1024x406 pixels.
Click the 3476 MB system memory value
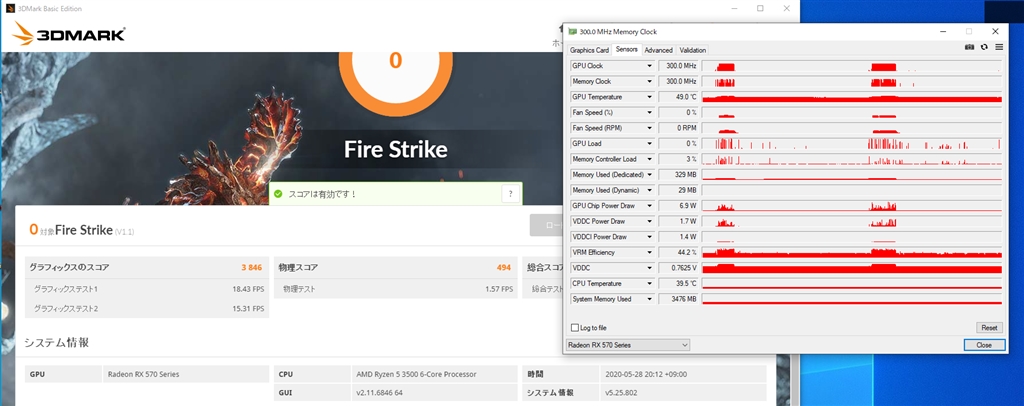[679, 299]
